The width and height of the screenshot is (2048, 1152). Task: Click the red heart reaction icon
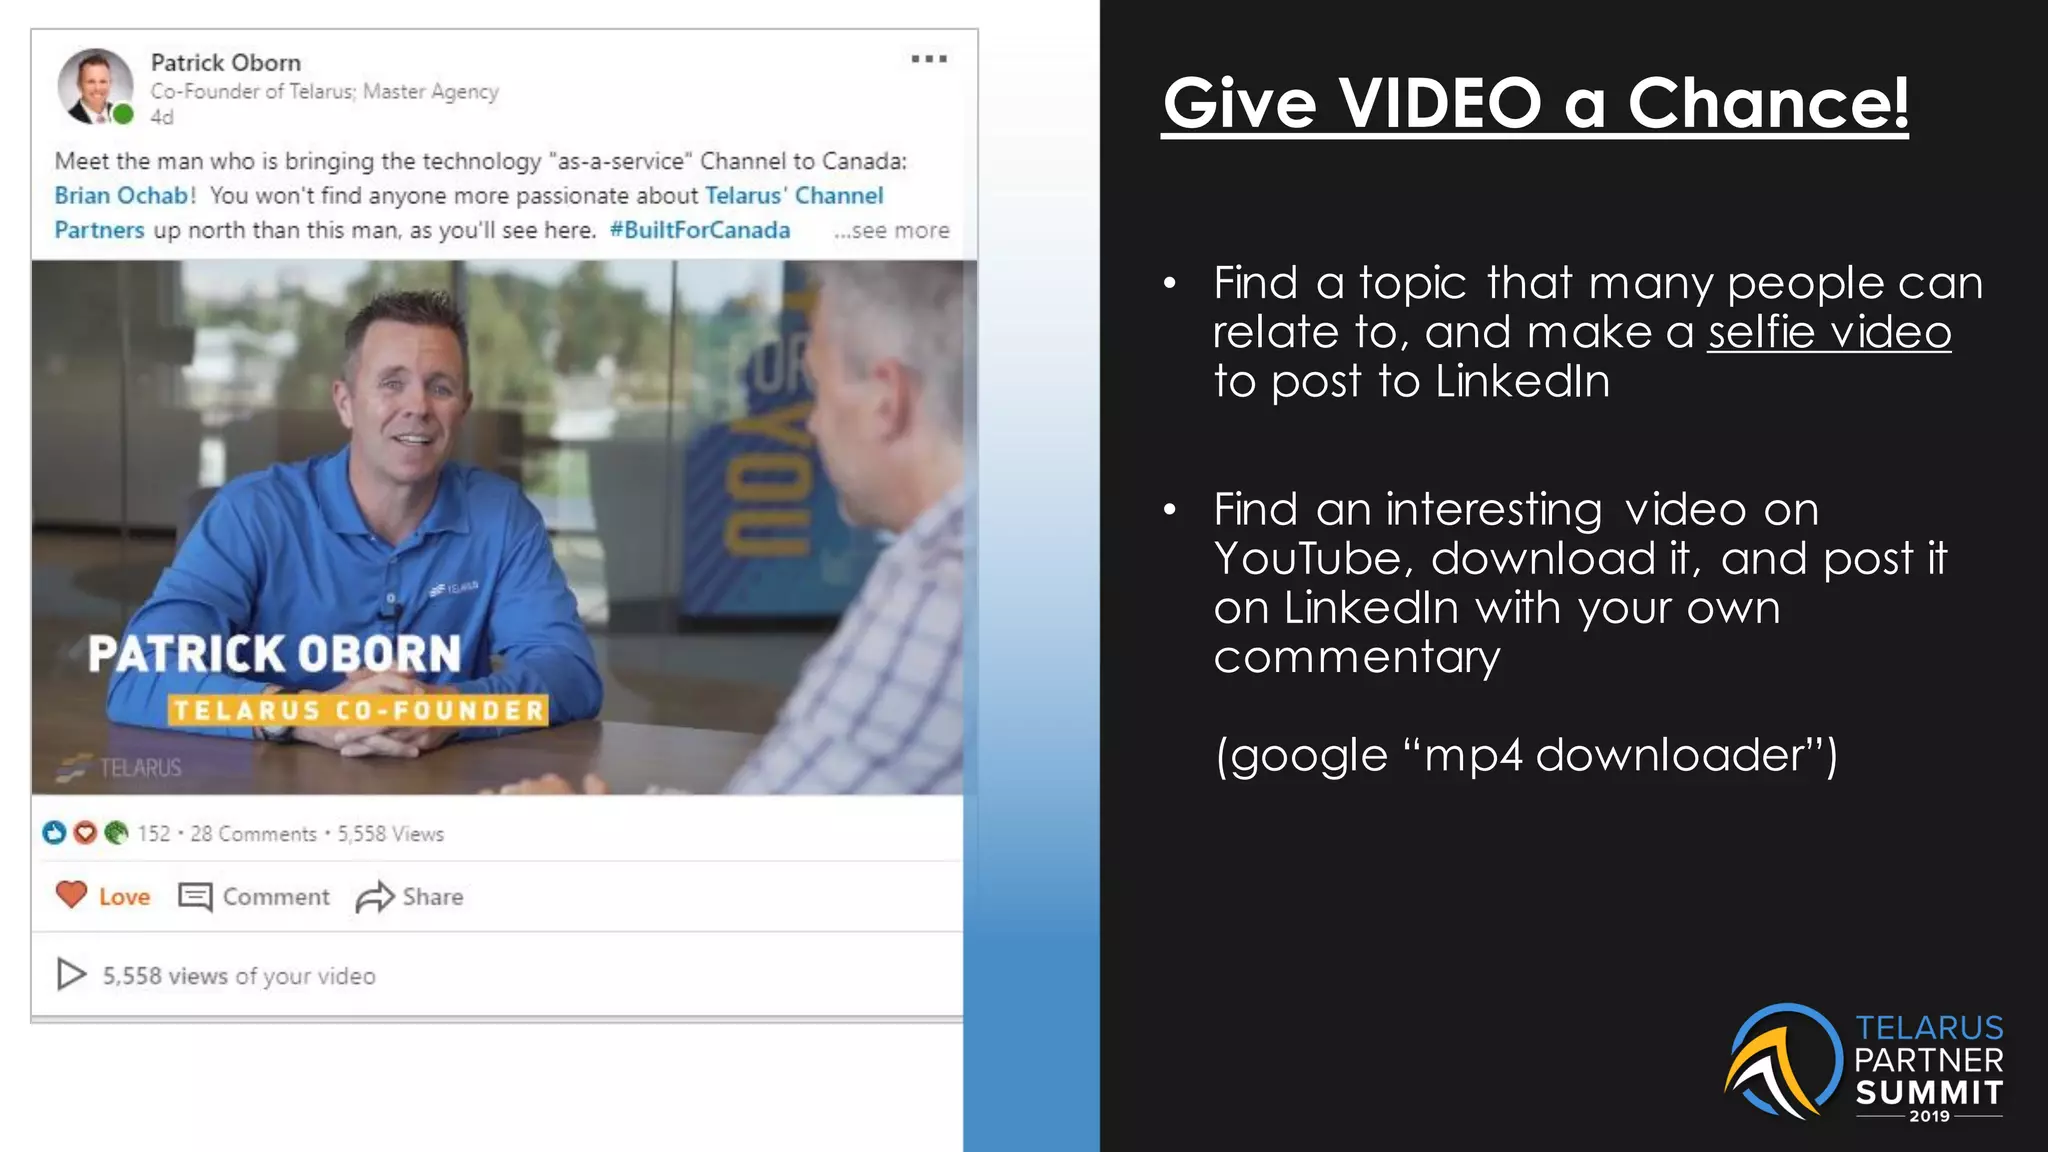pos(85,832)
